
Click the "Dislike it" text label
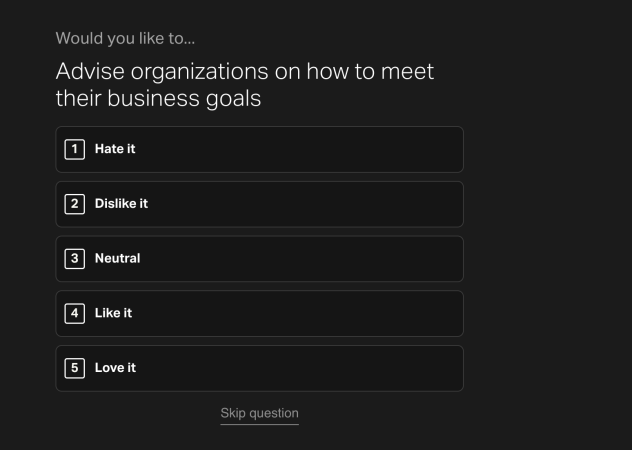(x=121, y=204)
